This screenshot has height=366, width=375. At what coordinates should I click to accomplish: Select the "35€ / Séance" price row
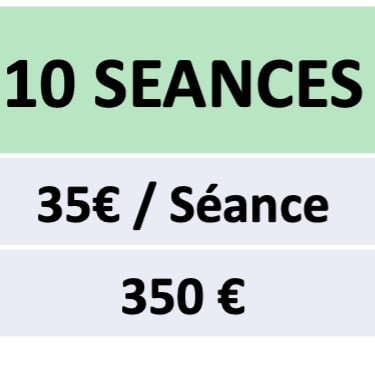[187, 201]
